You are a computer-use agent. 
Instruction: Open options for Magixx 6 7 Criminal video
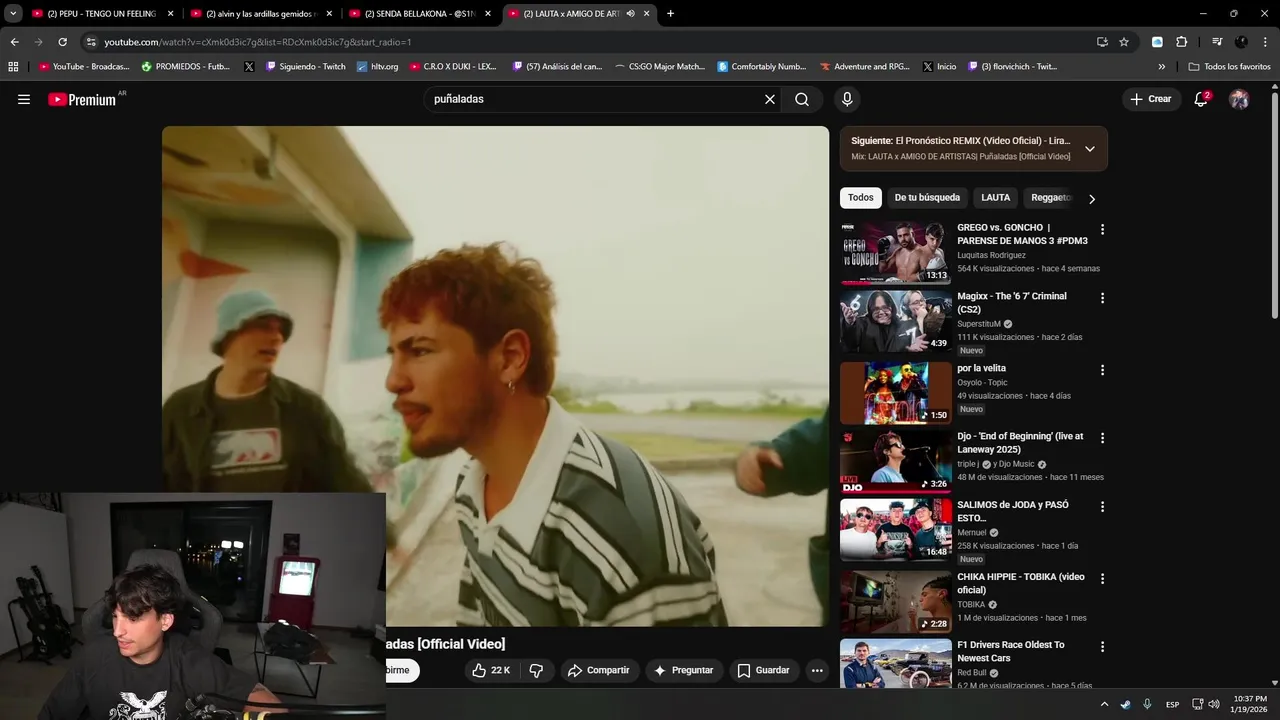pos(1102,298)
